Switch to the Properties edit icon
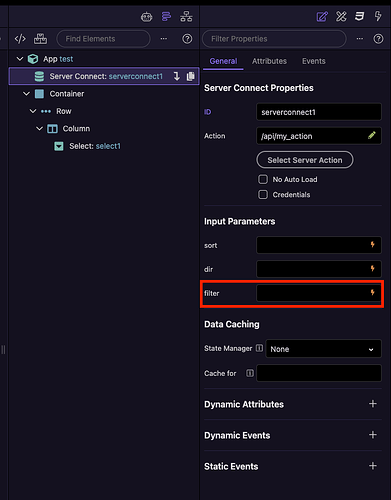 [x=322, y=16]
